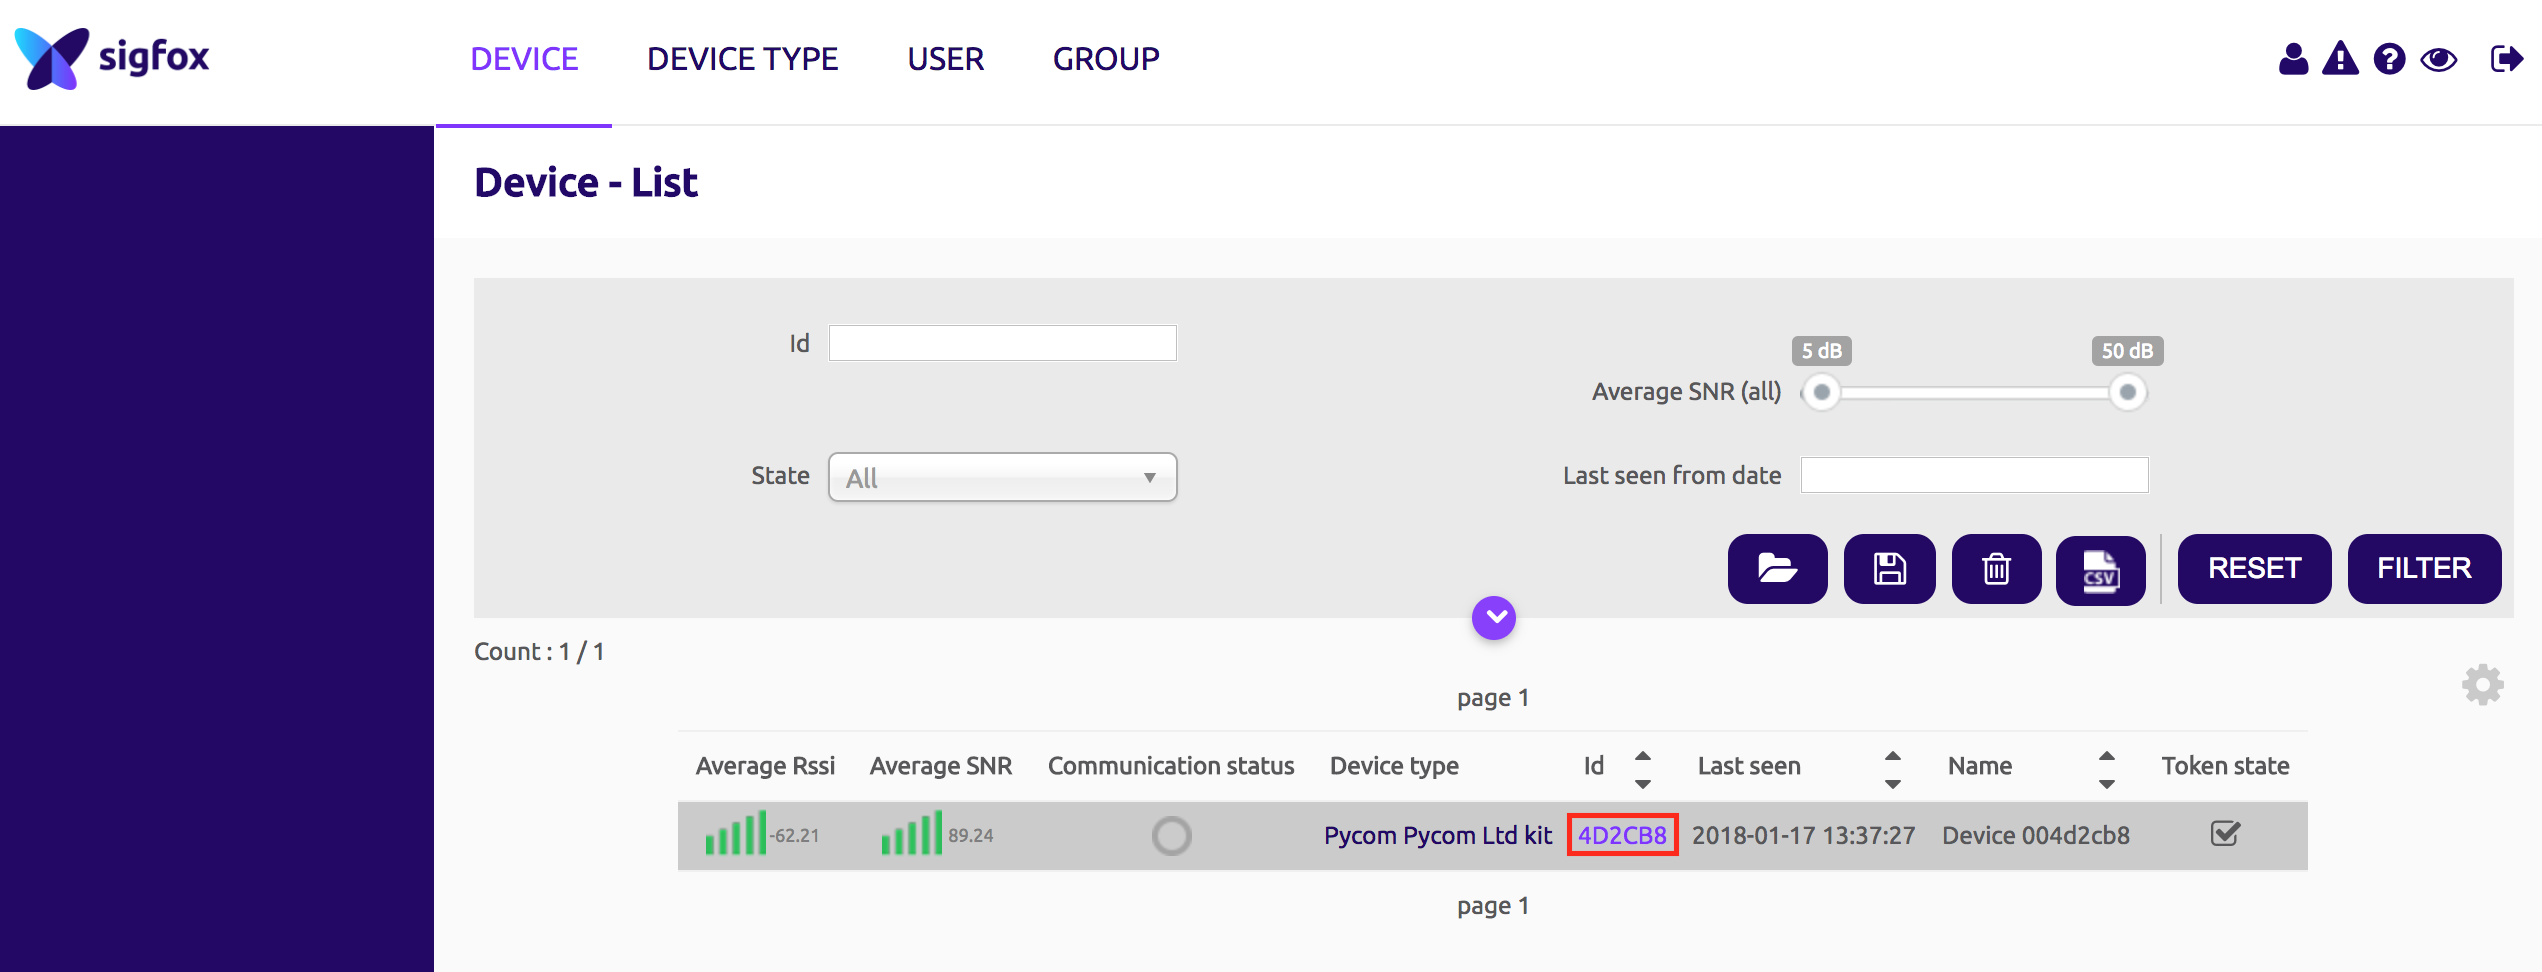
Task: Click the Communication status circle indicator
Action: pos(1171,836)
